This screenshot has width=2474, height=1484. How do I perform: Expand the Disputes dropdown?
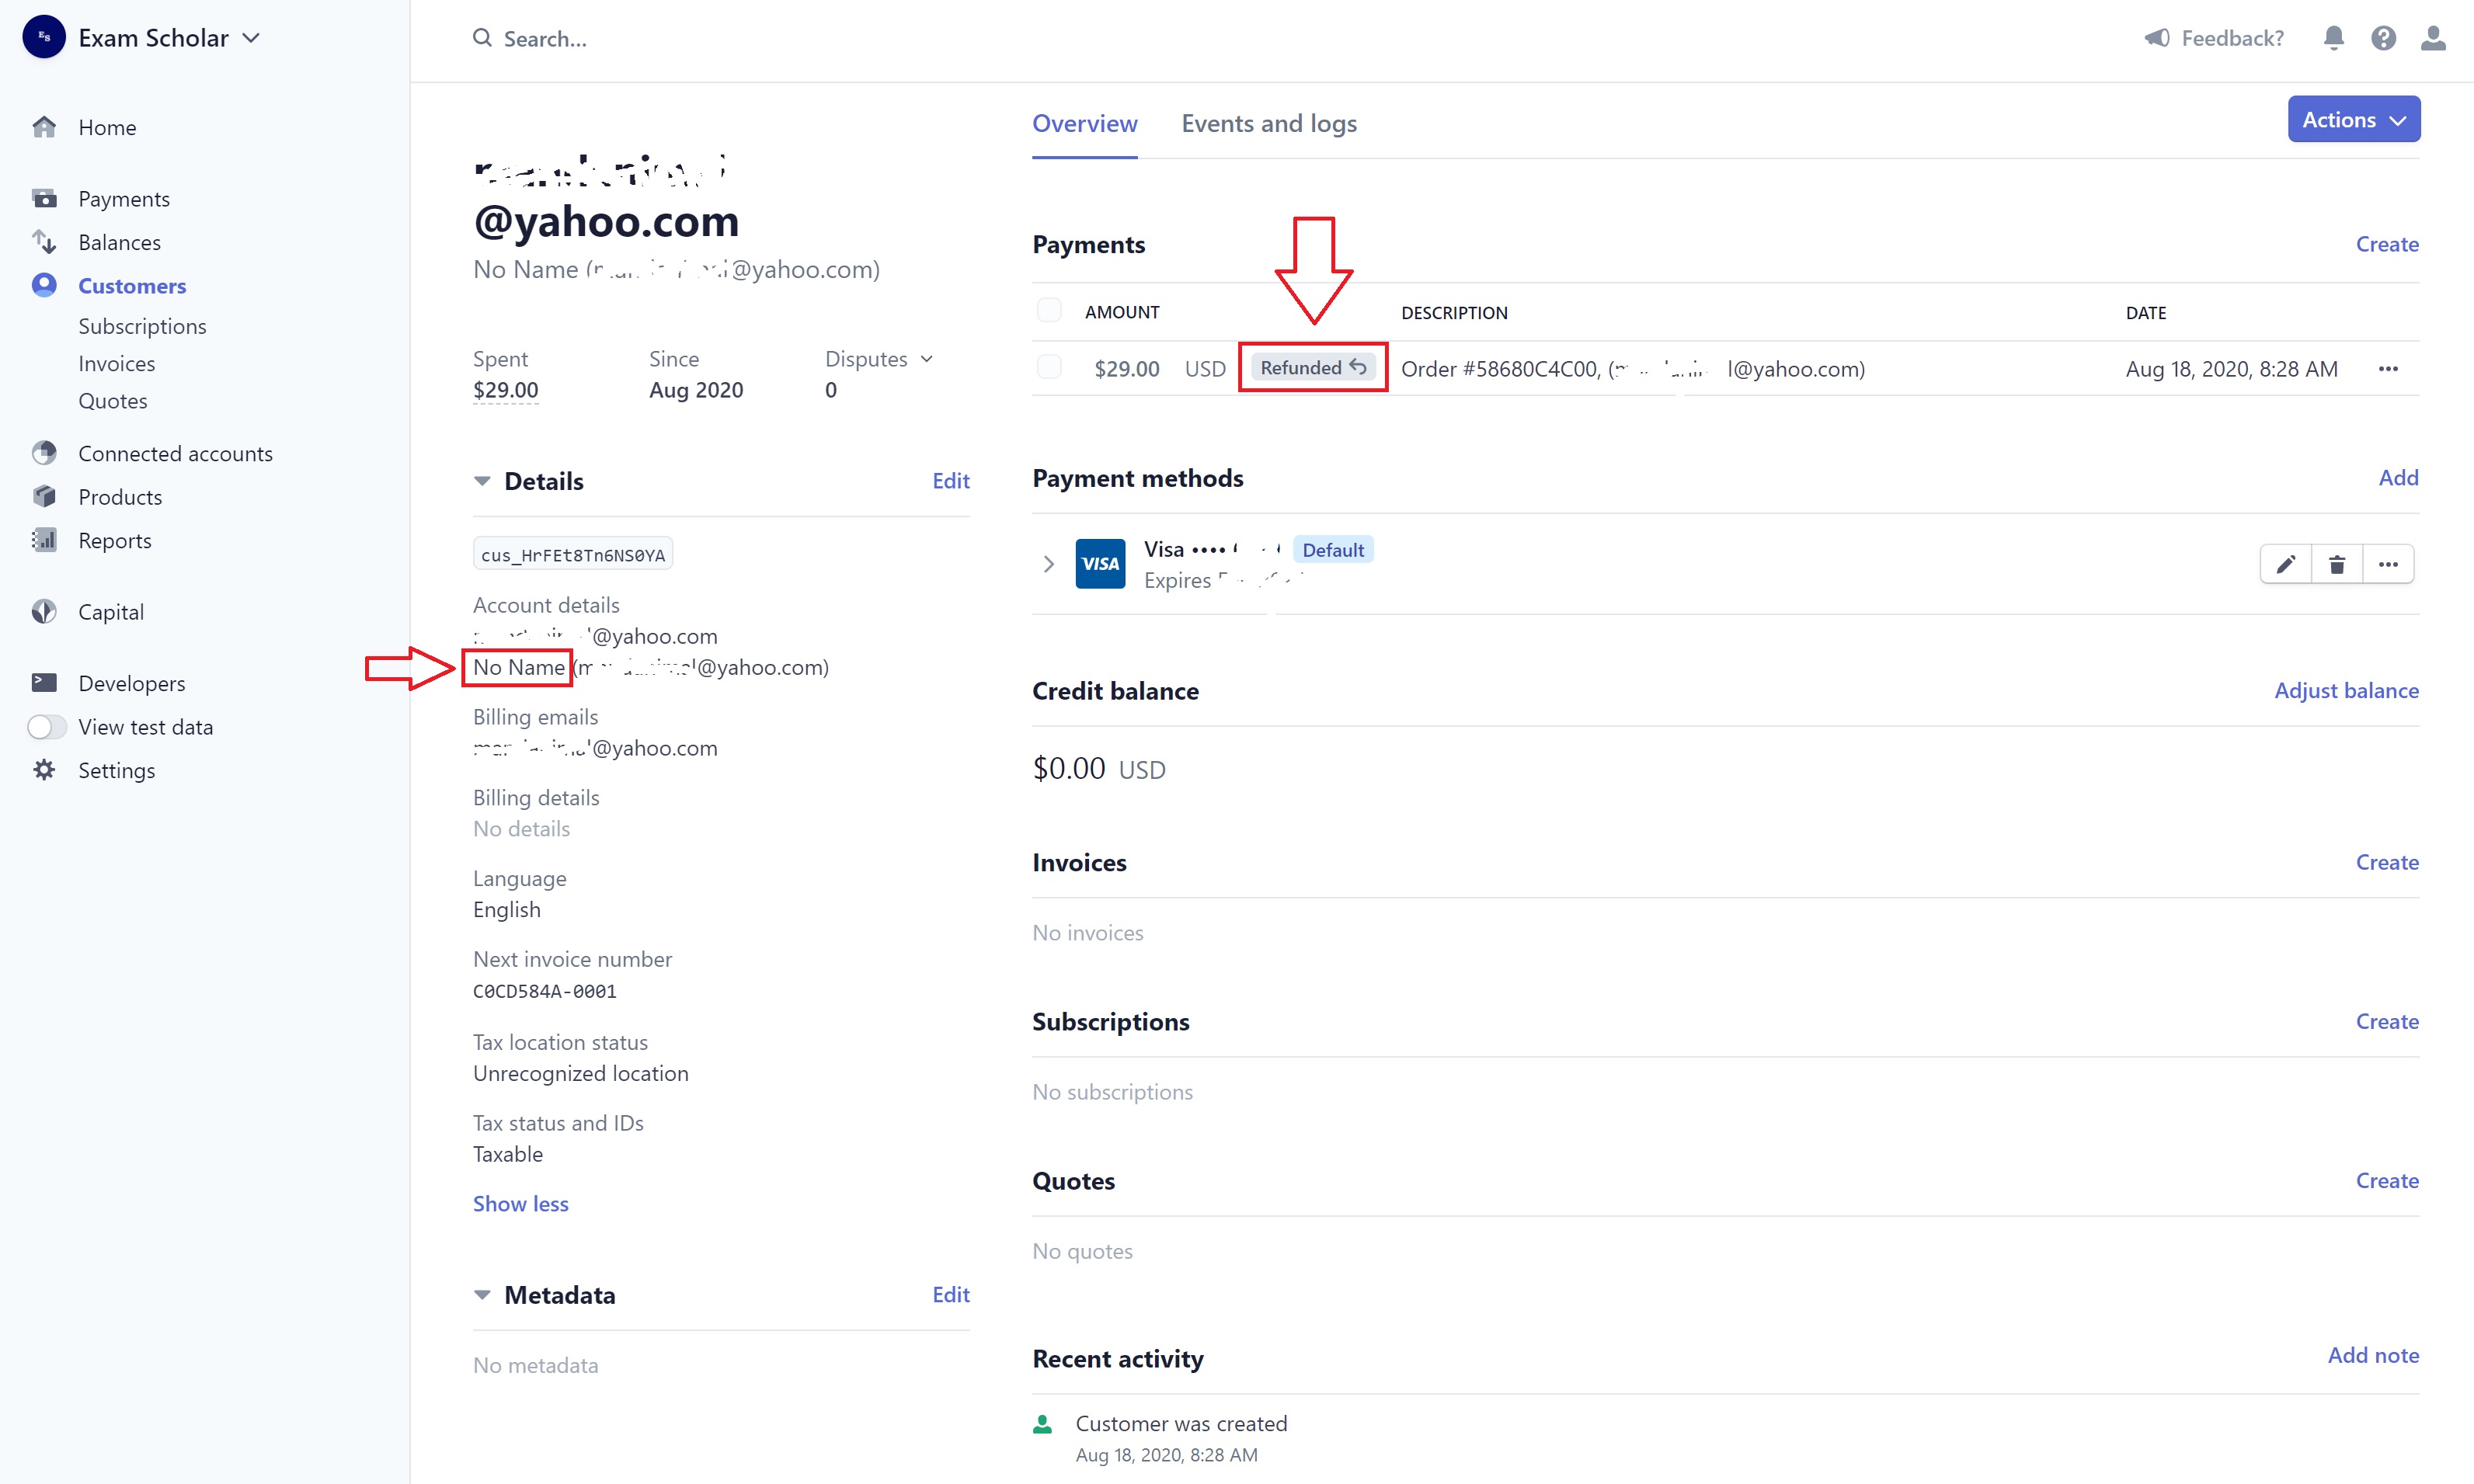pyautogui.click(x=878, y=358)
